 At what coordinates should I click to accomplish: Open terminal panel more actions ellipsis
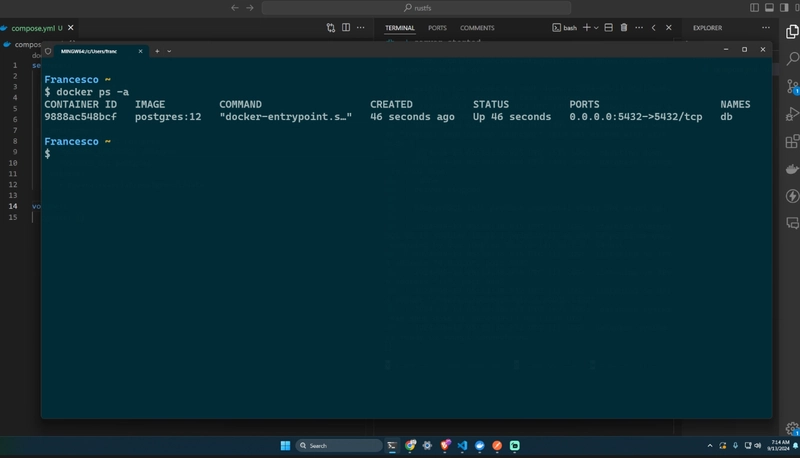pyautogui.click(x=639, y=28)
